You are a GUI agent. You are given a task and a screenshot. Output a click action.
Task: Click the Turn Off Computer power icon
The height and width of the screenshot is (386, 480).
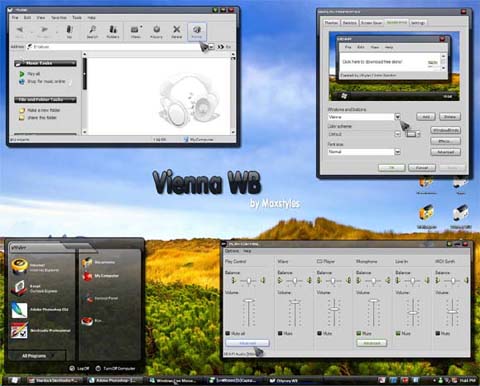coord(98,368)
